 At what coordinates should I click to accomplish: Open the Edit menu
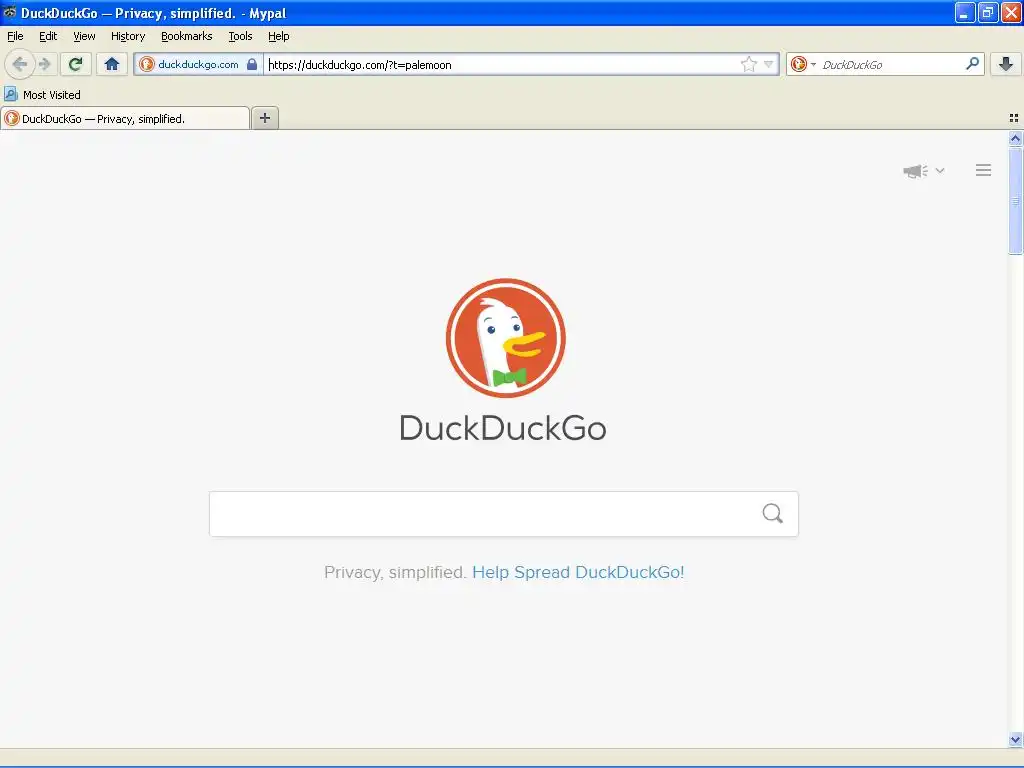[x=48, y=36]
